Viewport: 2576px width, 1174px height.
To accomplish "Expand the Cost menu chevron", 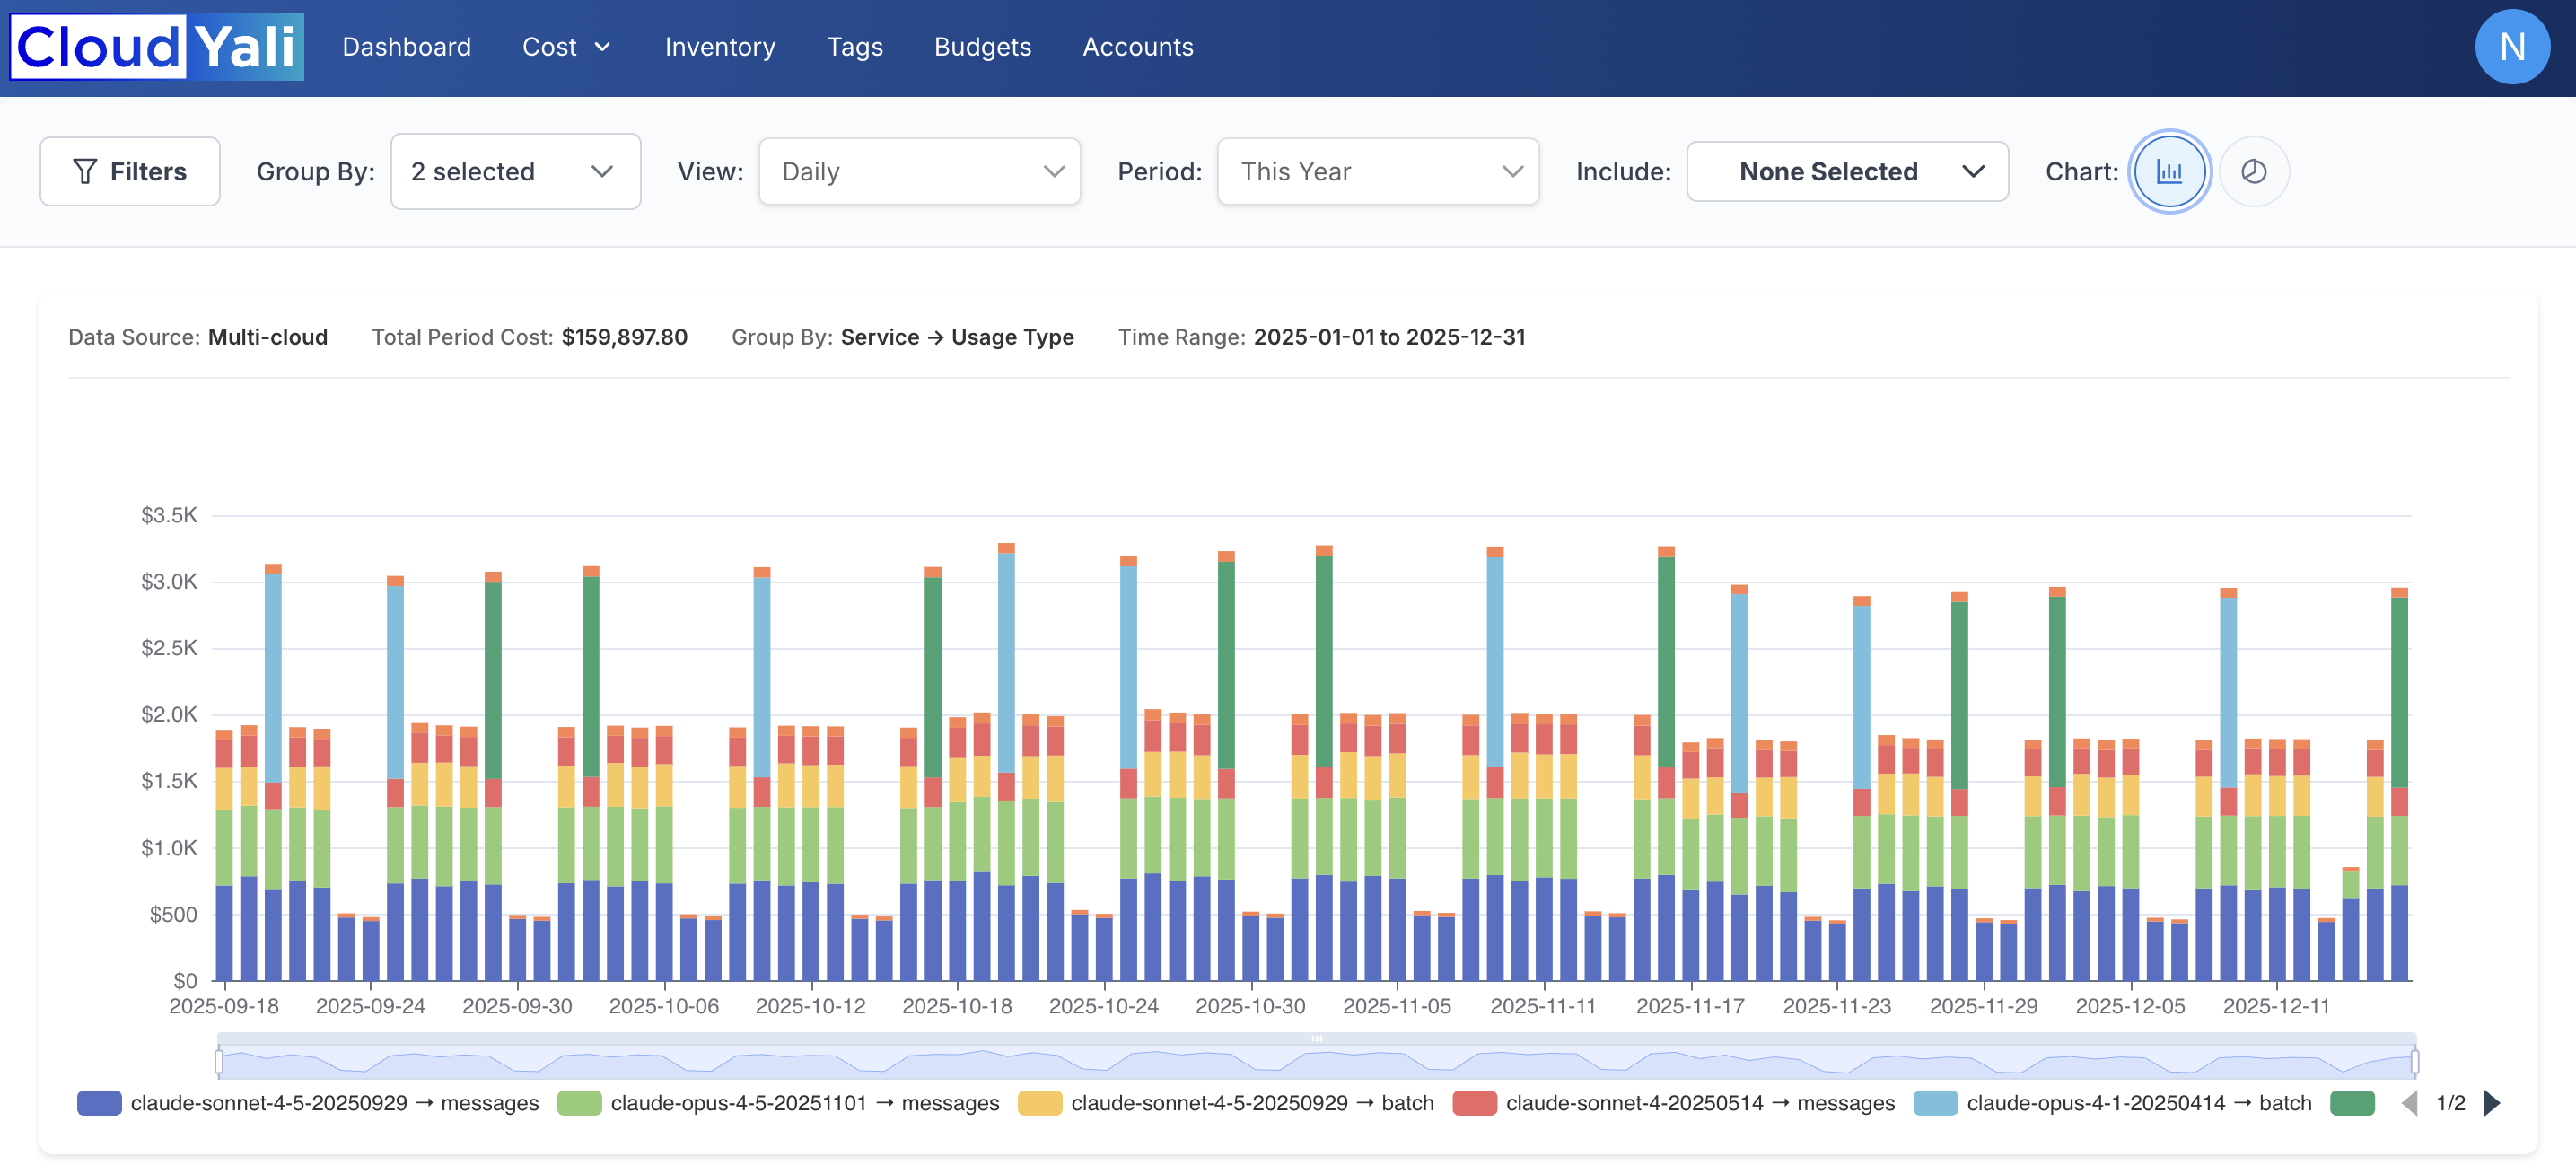I will tap(603, 47).
